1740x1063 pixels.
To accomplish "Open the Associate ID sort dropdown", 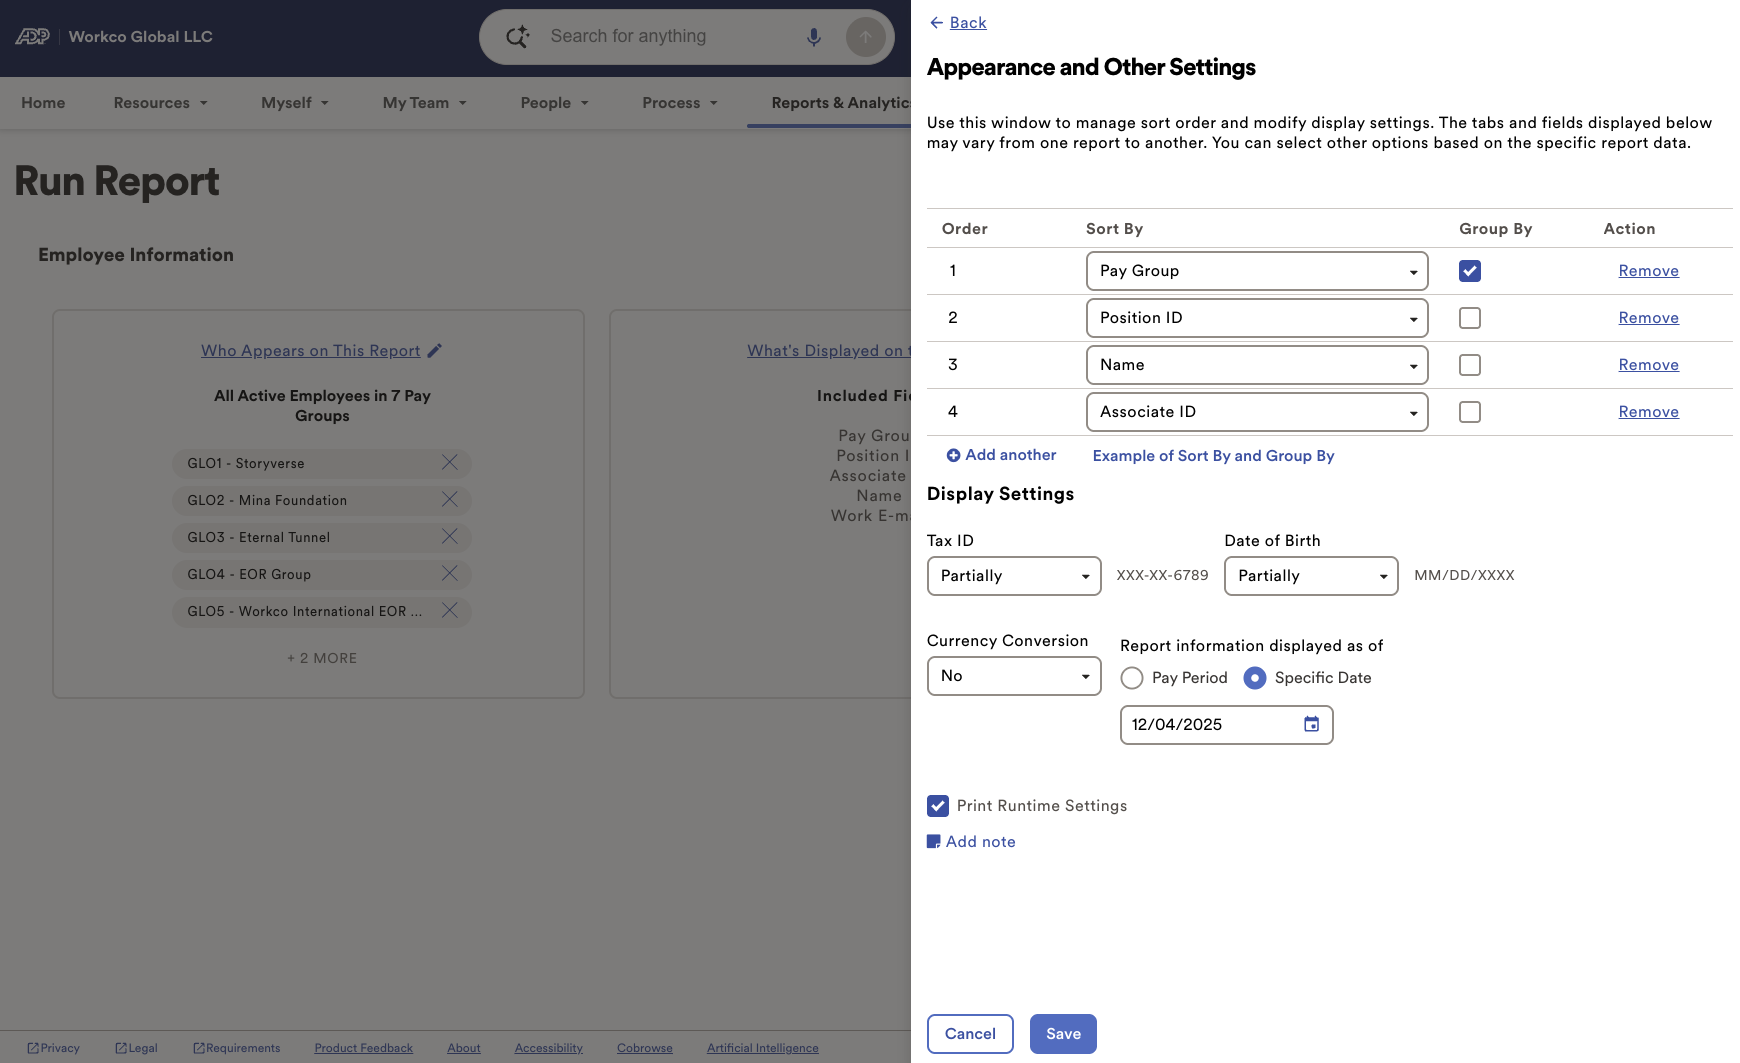I will point(1257,412).
